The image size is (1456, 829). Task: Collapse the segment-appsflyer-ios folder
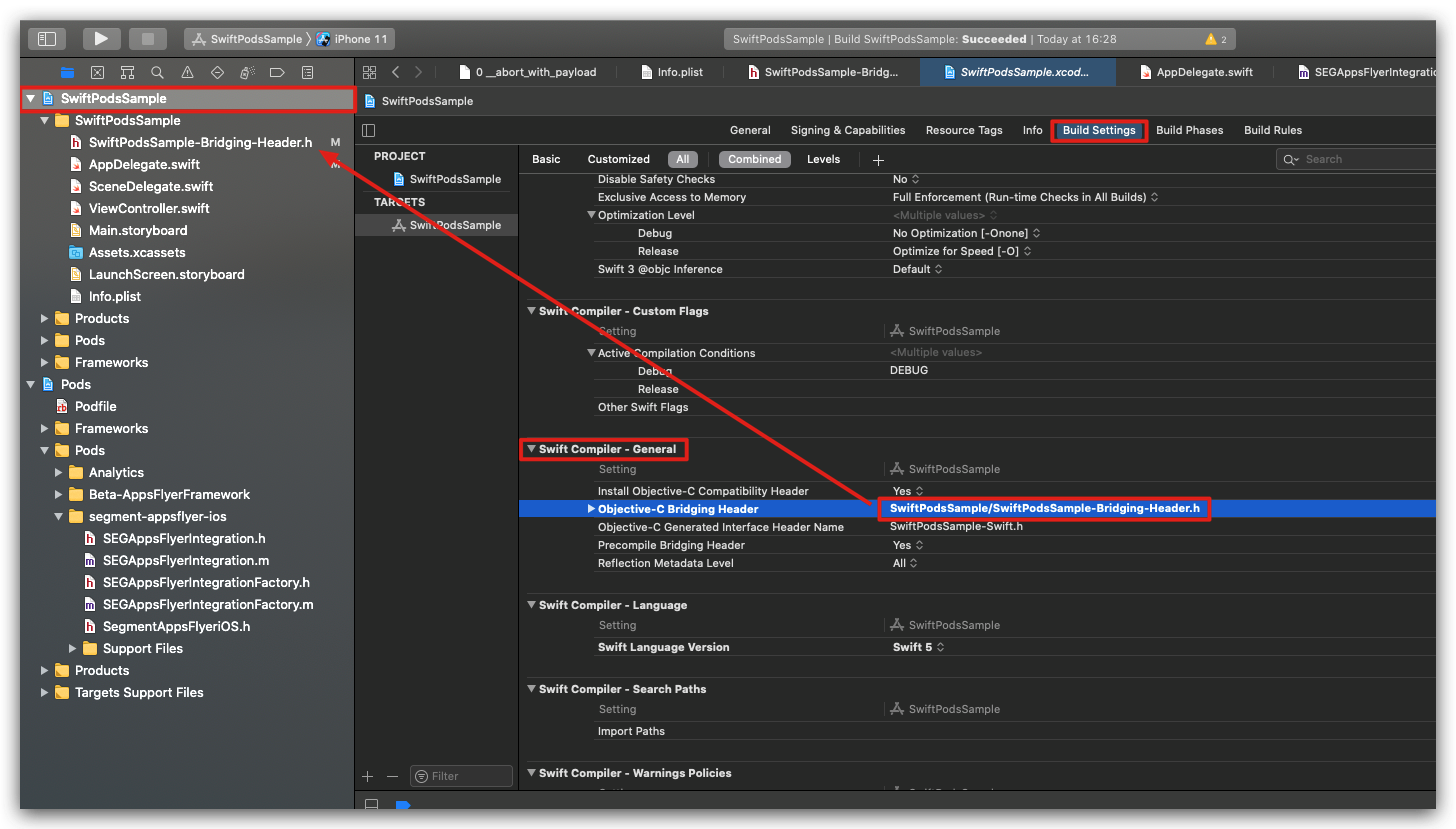pos(59,516)
